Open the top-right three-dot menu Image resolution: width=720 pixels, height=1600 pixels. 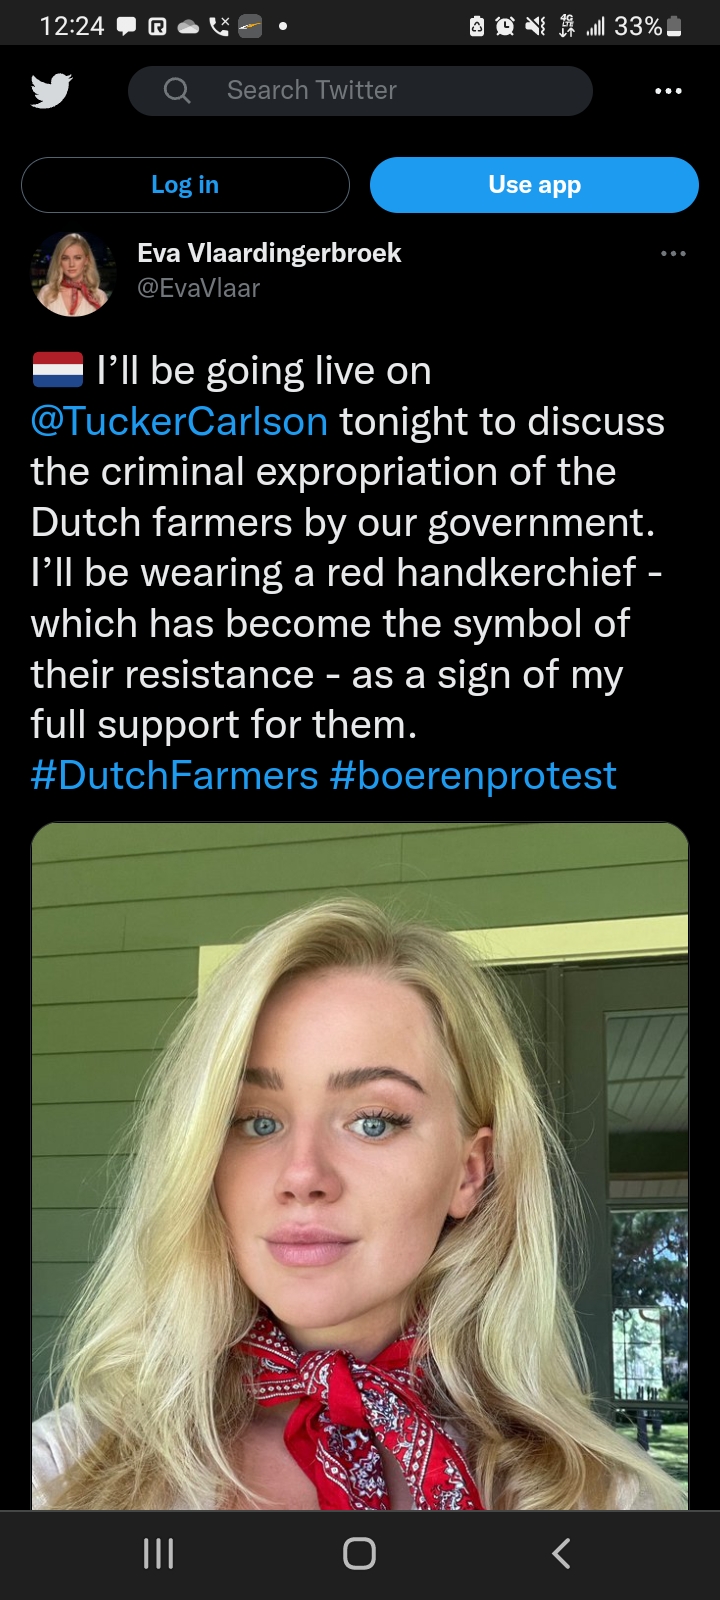668,91
